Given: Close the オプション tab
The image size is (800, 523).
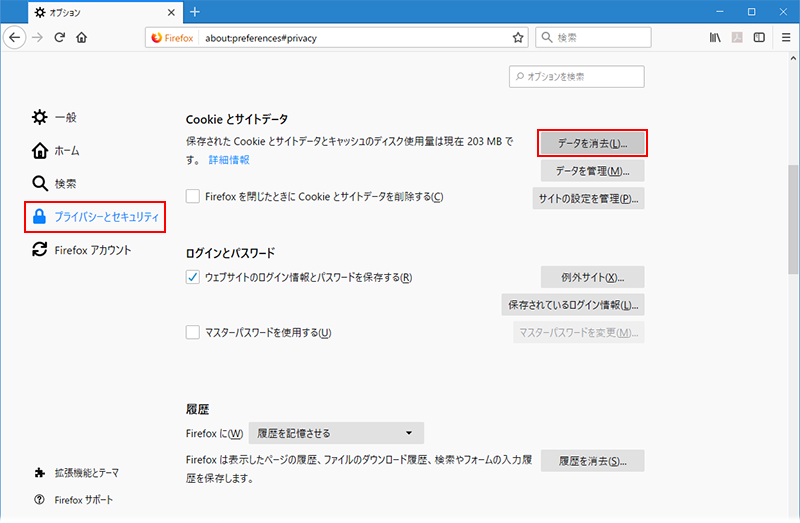Looking at the screenshot, I should [171, 12].
